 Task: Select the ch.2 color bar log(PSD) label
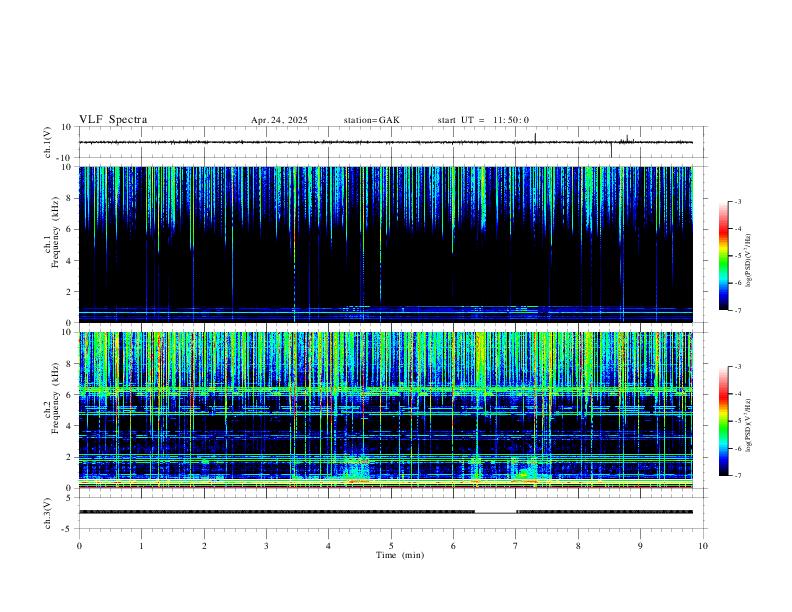click(x=749, y=426)
